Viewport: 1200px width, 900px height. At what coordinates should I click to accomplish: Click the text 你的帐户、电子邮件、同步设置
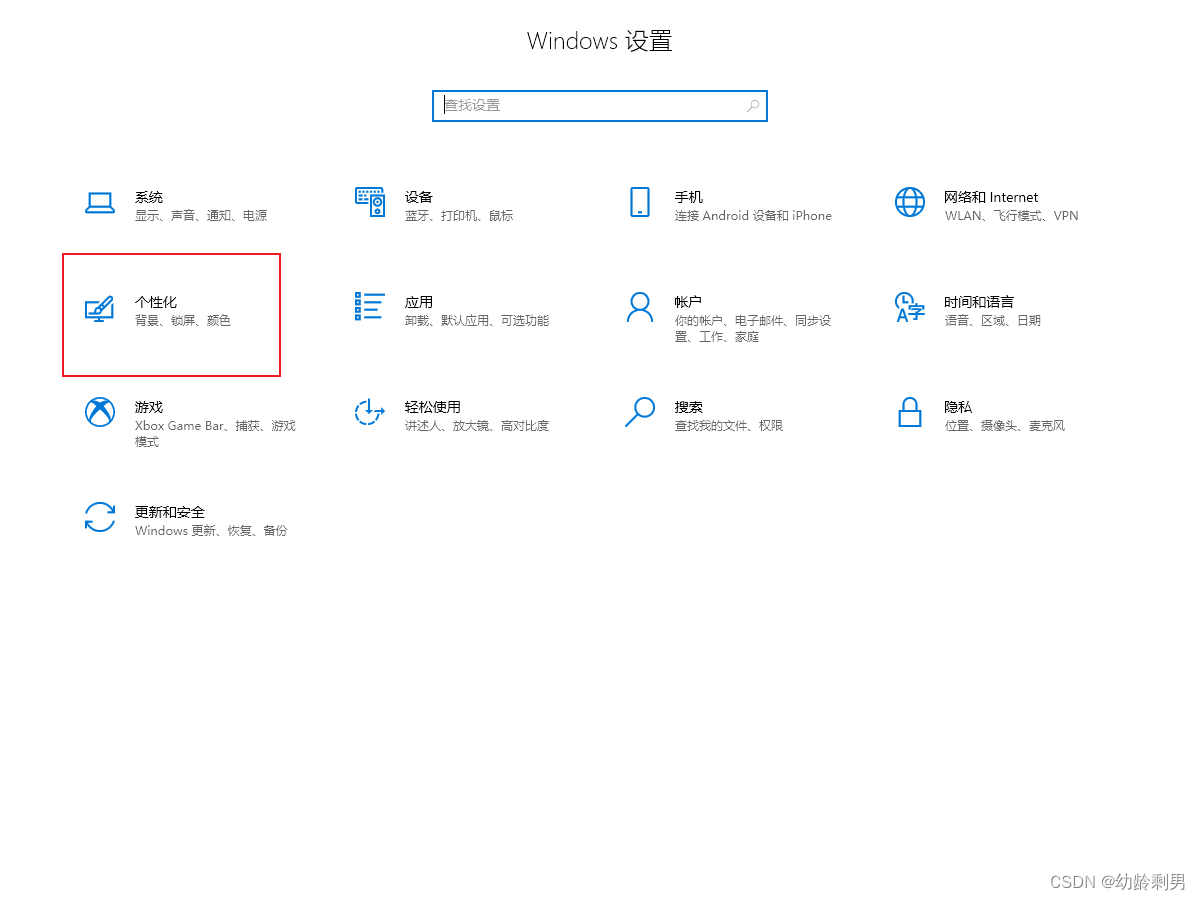(x=753, y=329)
